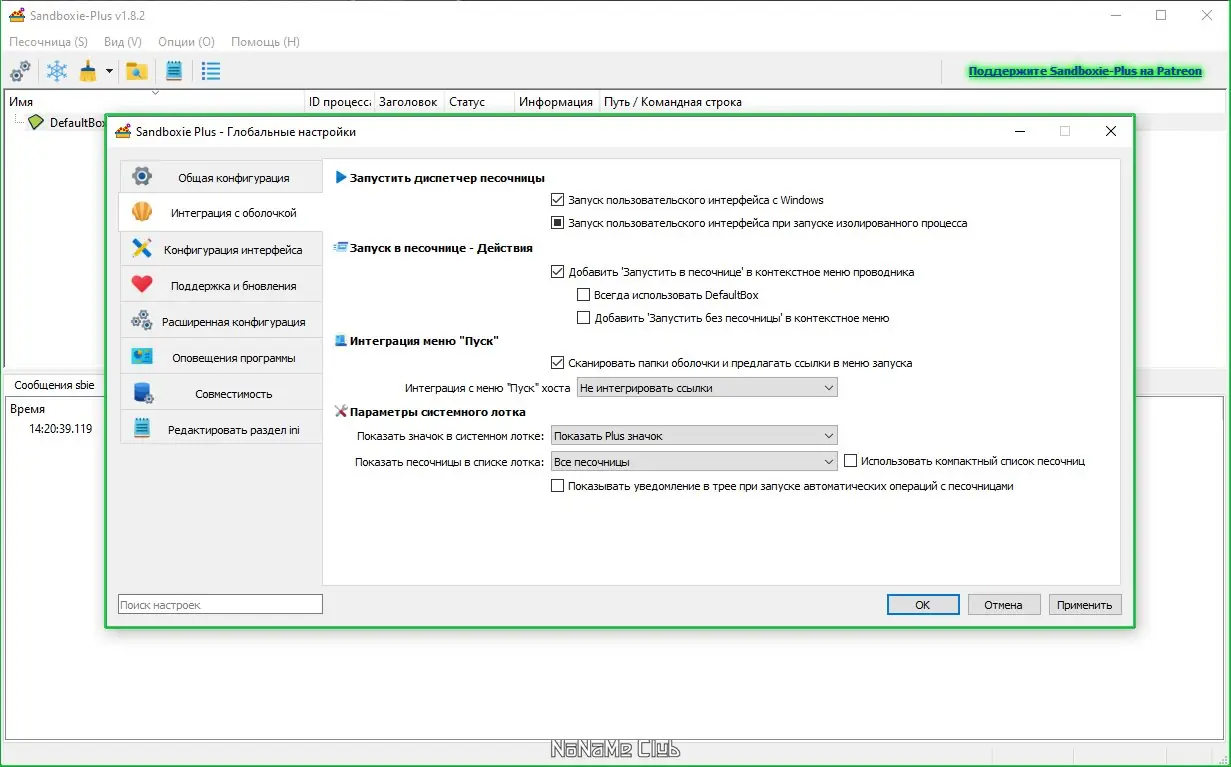Click the Заголовок column header
This screenshot has width=1231, height=767.
[409, 102]
